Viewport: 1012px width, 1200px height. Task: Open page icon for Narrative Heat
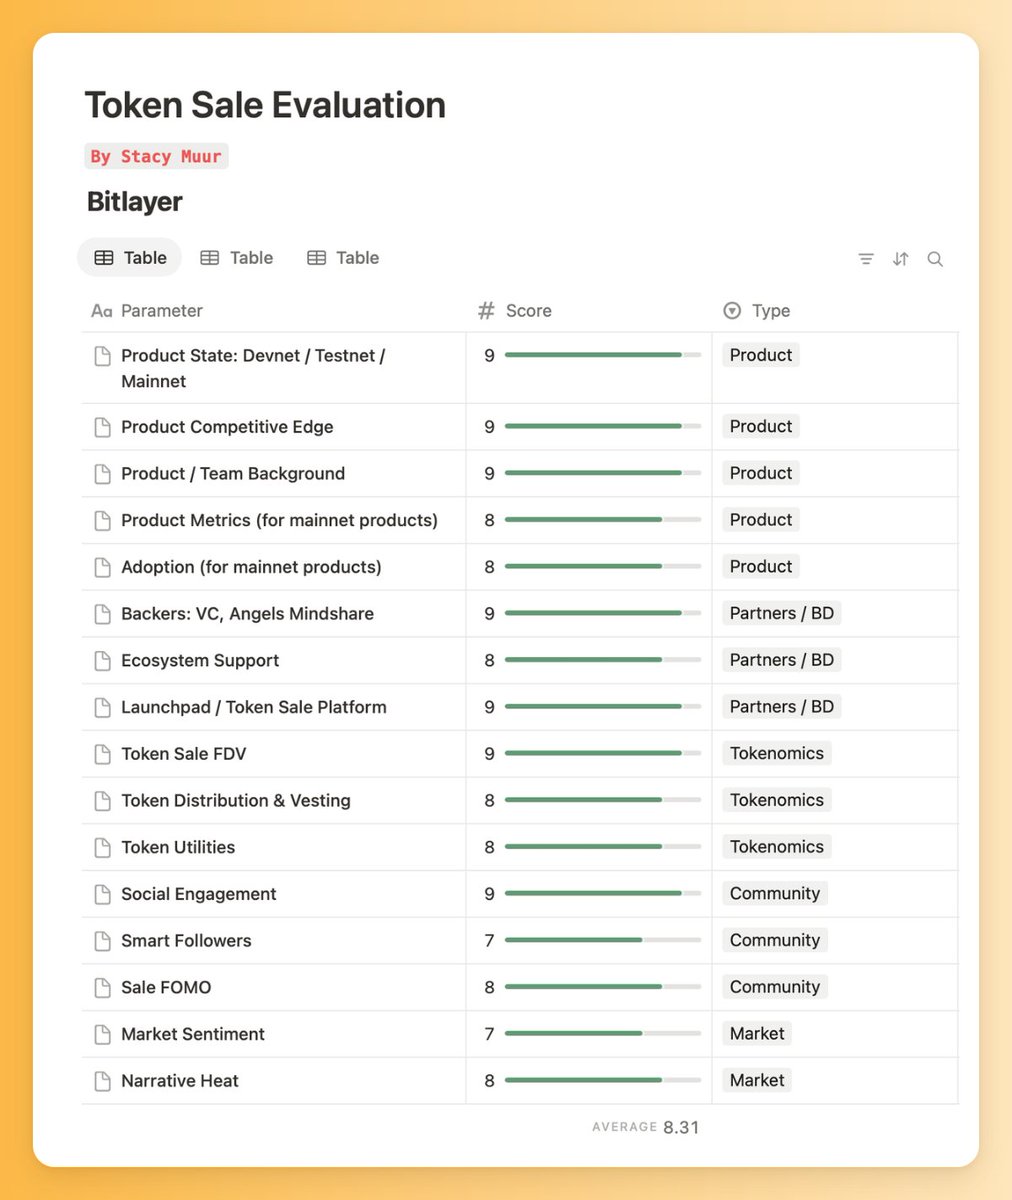pos(102,1081)
